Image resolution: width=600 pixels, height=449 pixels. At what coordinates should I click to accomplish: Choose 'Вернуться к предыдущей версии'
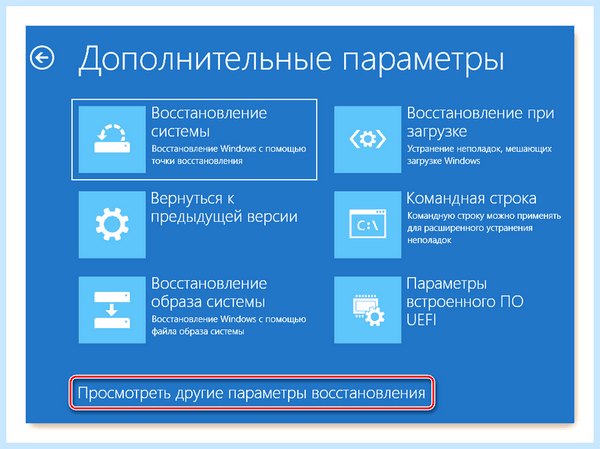(224, 207)
